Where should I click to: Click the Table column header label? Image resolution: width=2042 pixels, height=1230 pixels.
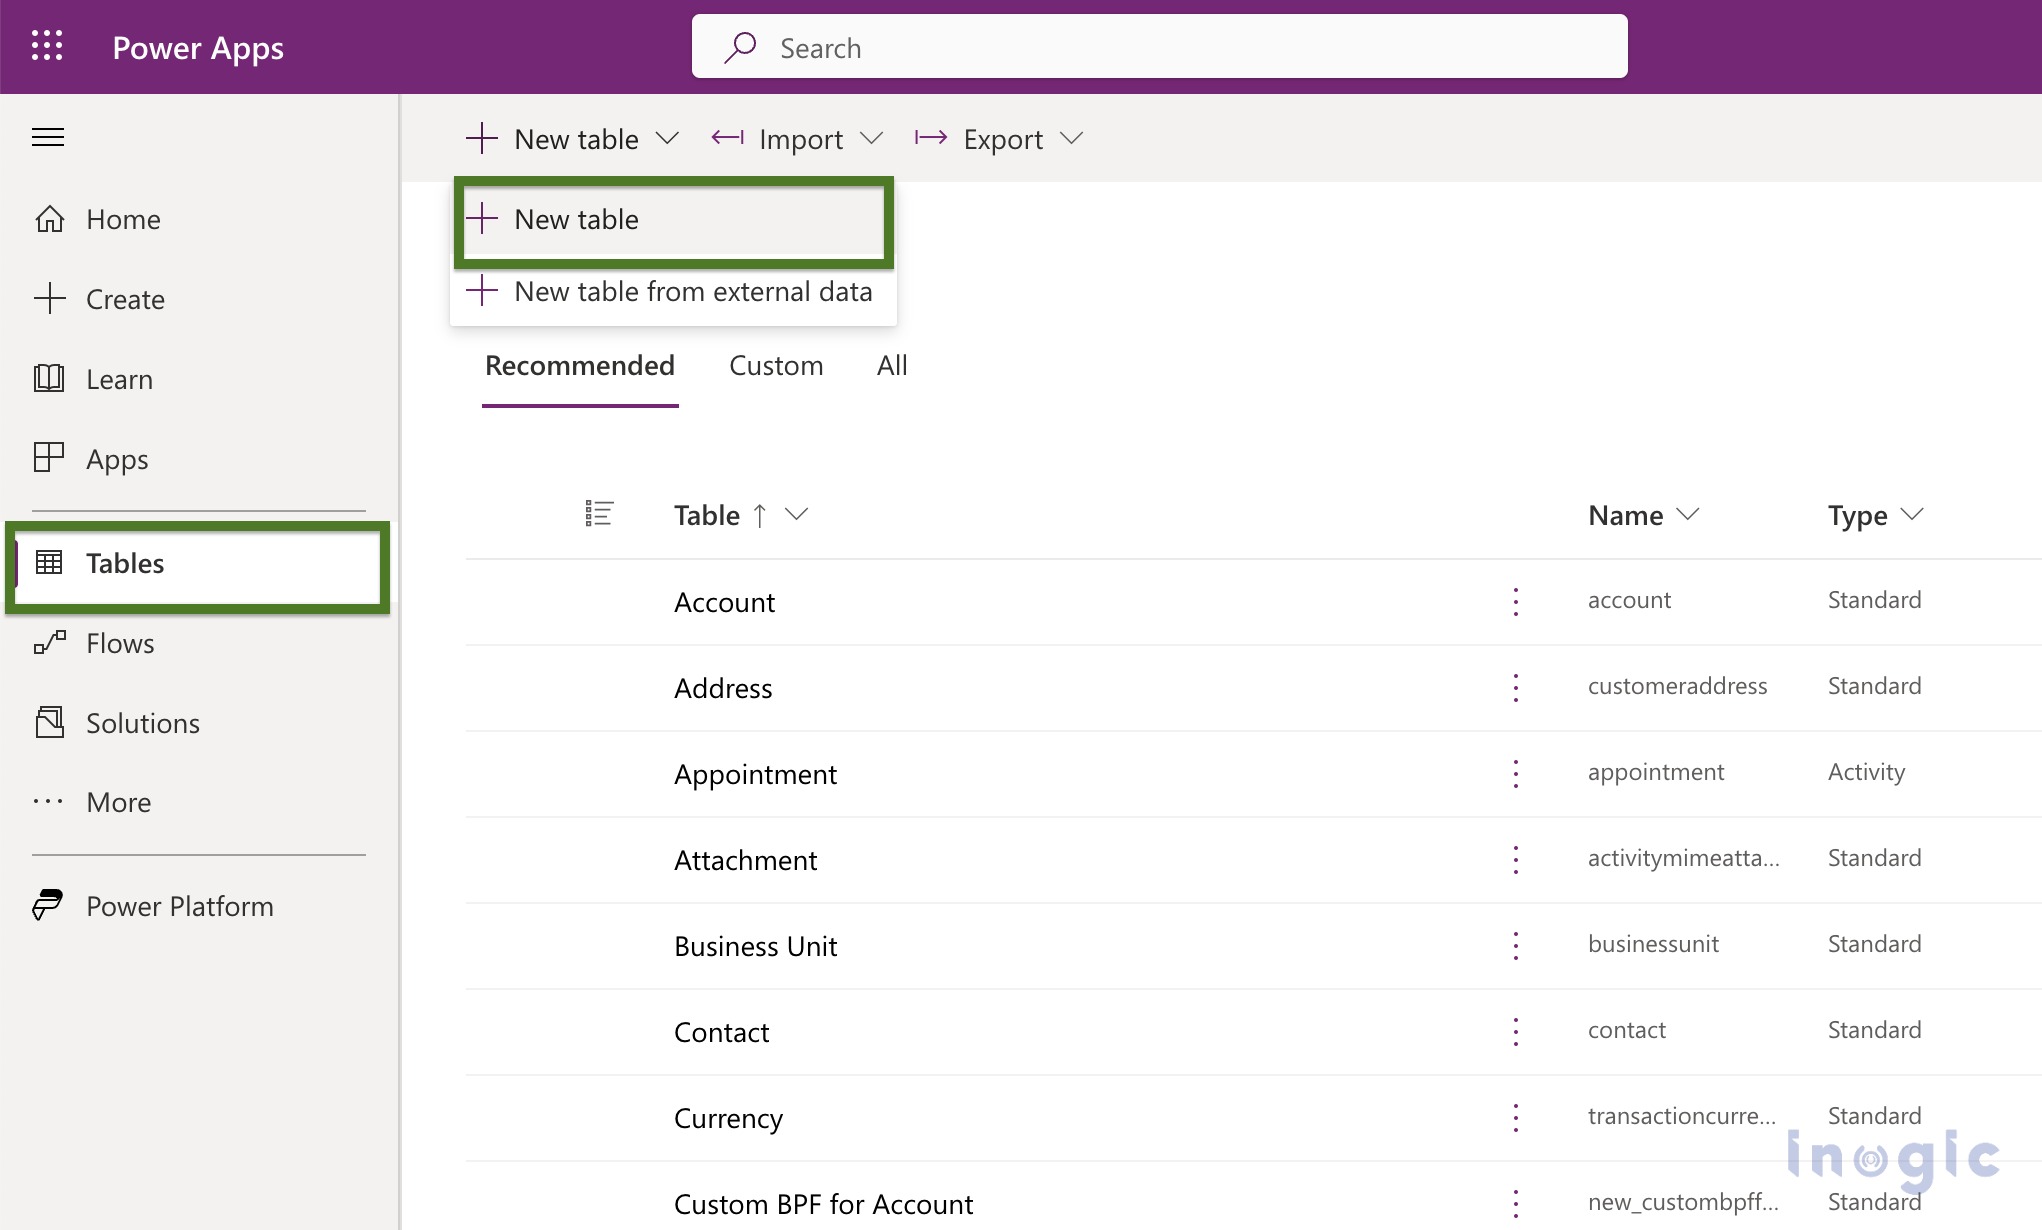point(706,515)
